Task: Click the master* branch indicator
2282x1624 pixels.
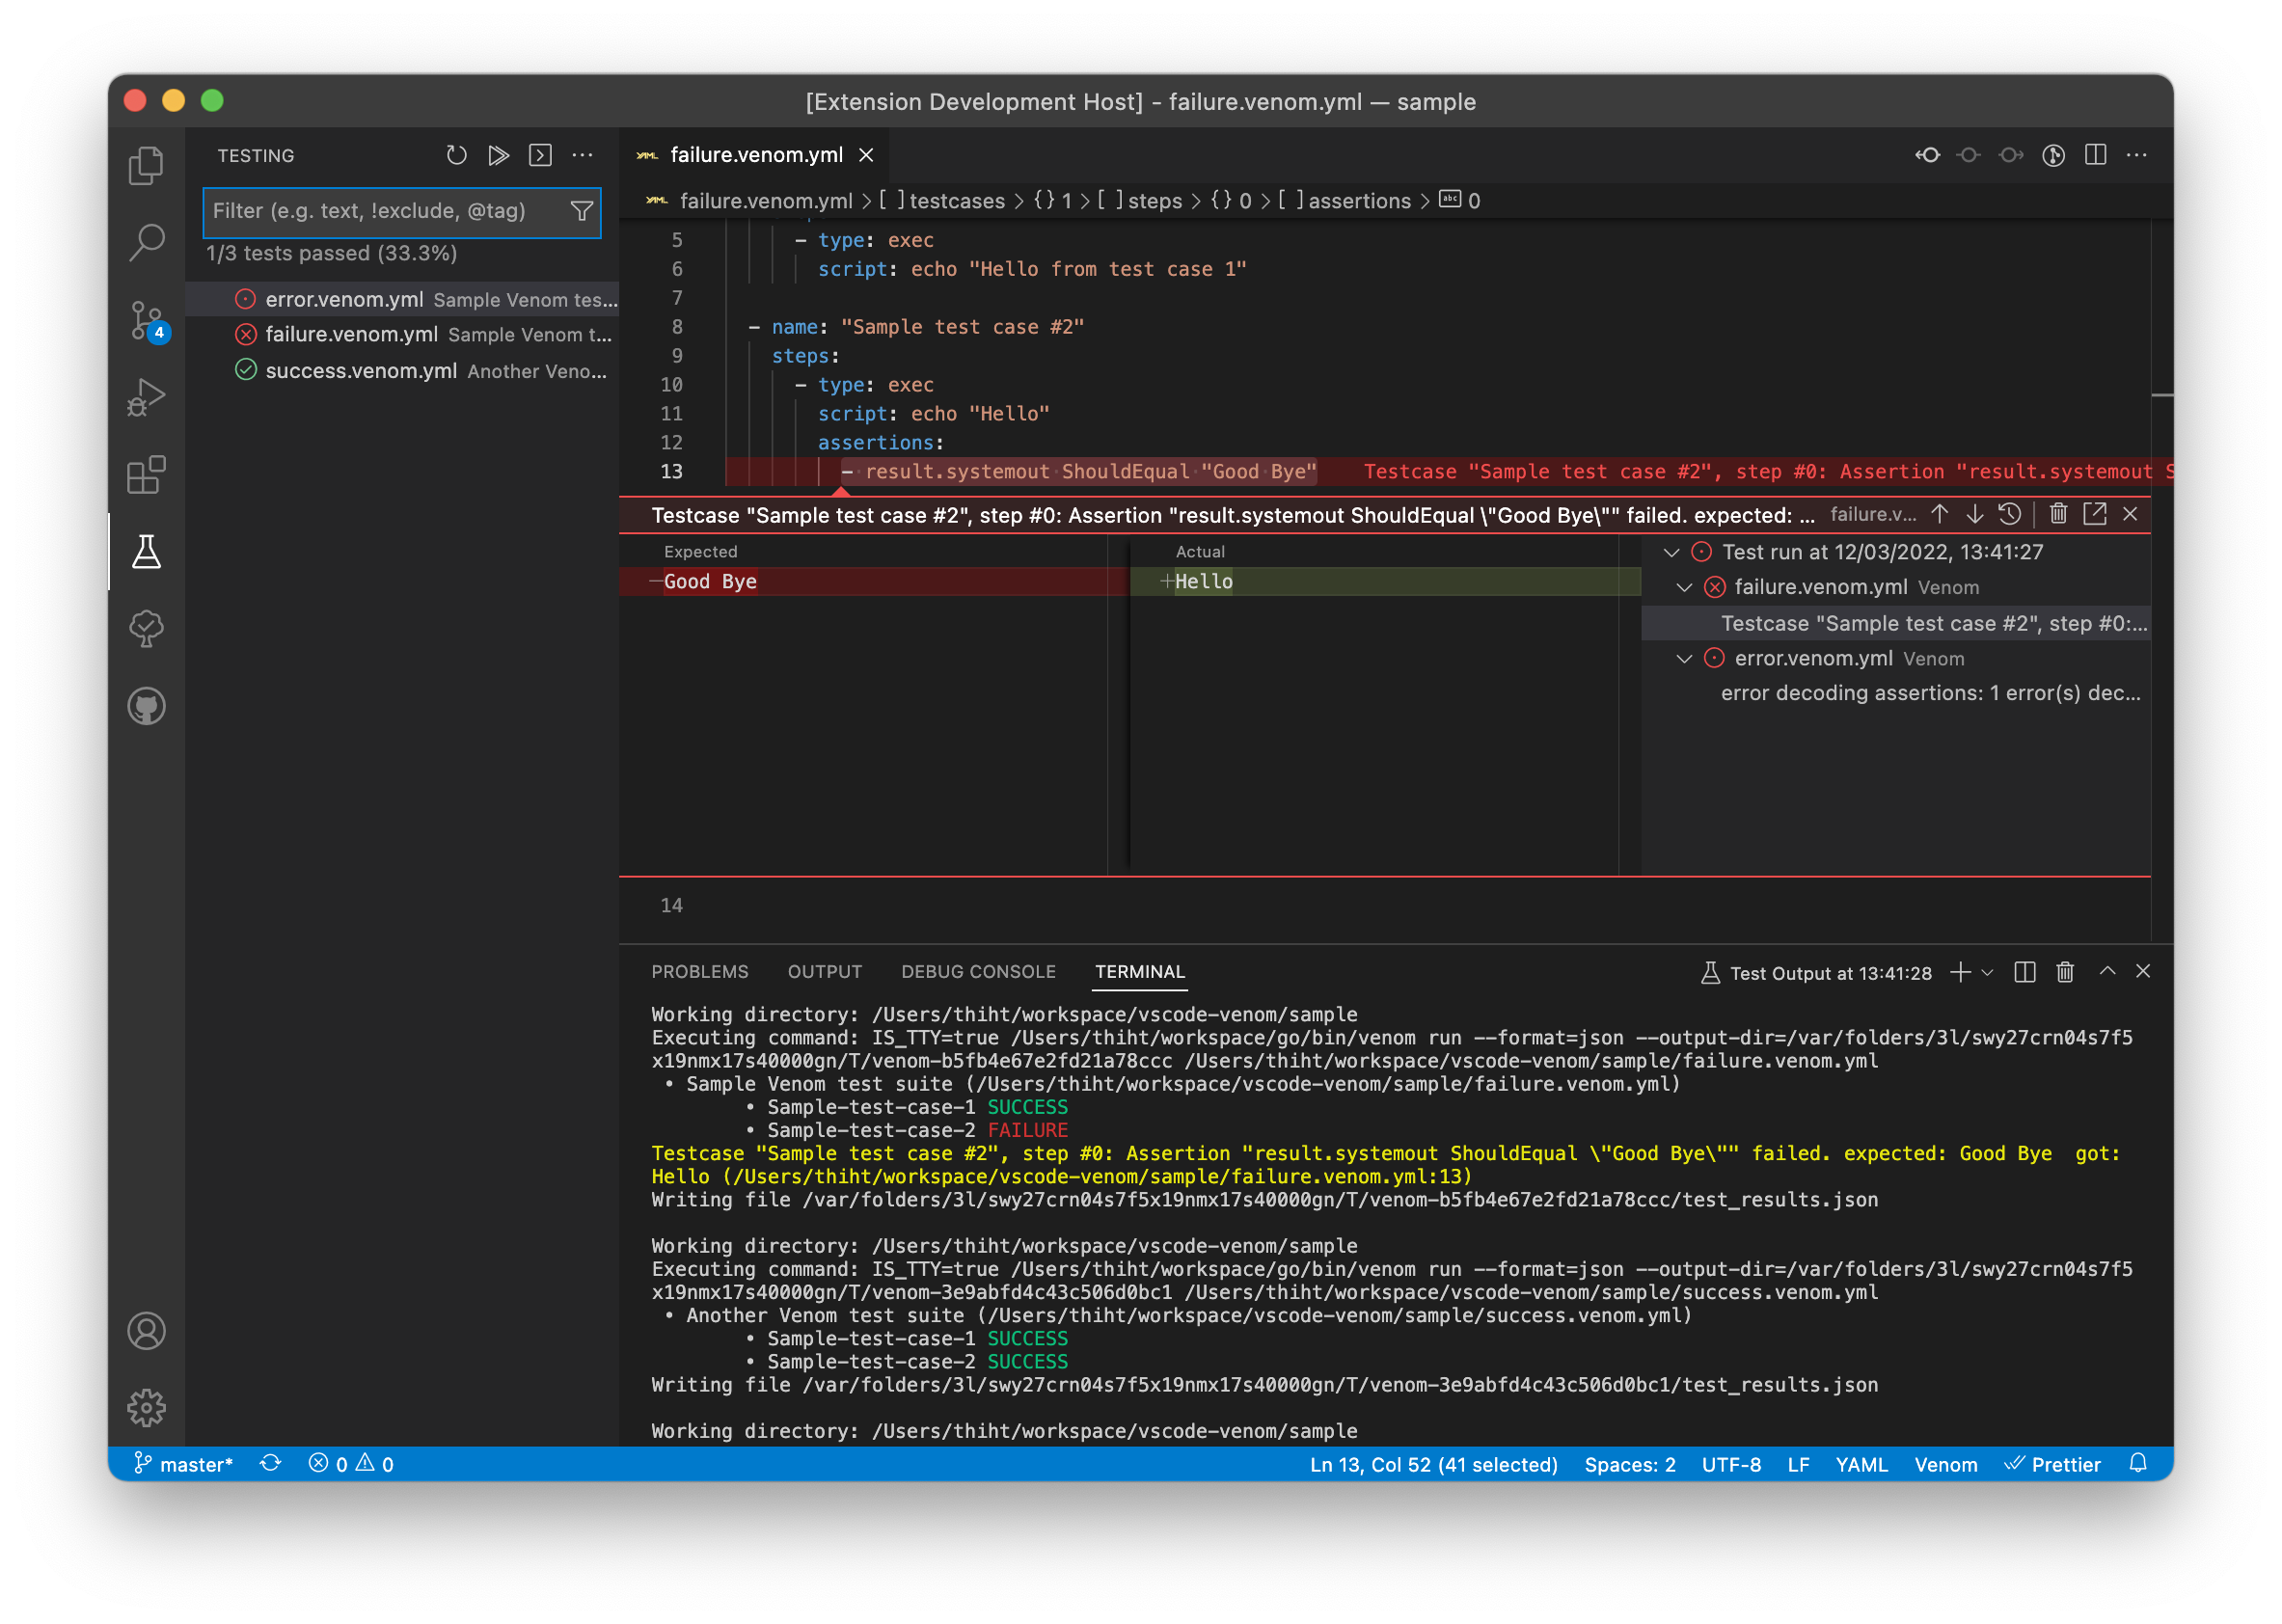Action: 184,1465
